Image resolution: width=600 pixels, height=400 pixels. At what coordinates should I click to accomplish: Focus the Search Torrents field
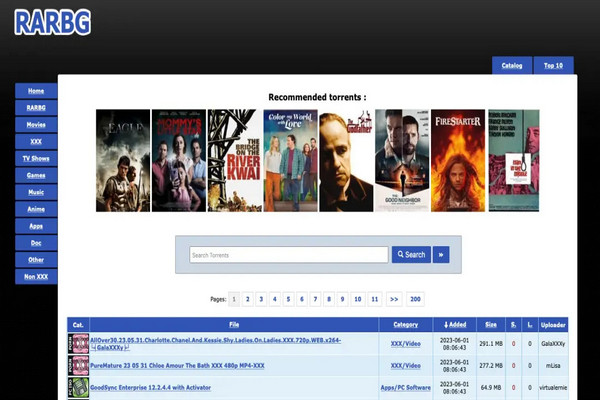click(x=289, y=255)
